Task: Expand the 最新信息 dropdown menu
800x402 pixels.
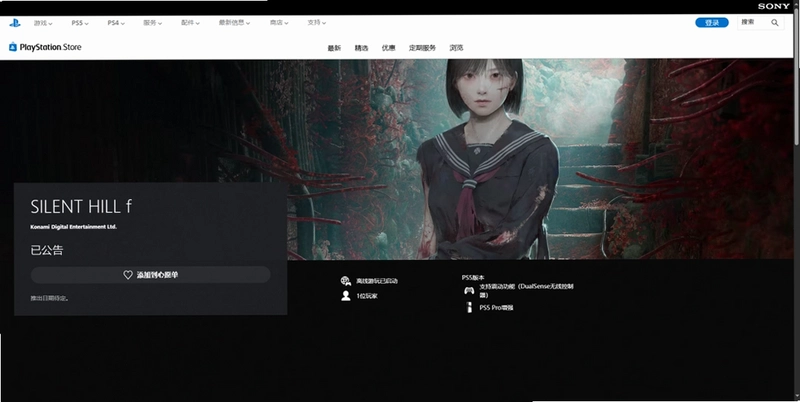Action: pos(235,23)
